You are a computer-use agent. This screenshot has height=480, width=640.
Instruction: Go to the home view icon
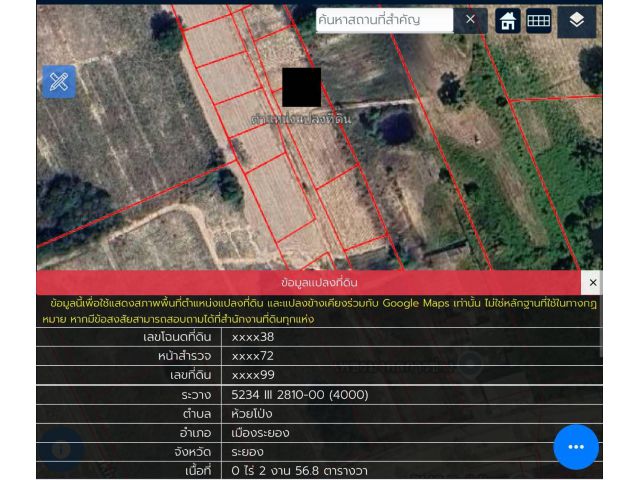click(508, 20)
